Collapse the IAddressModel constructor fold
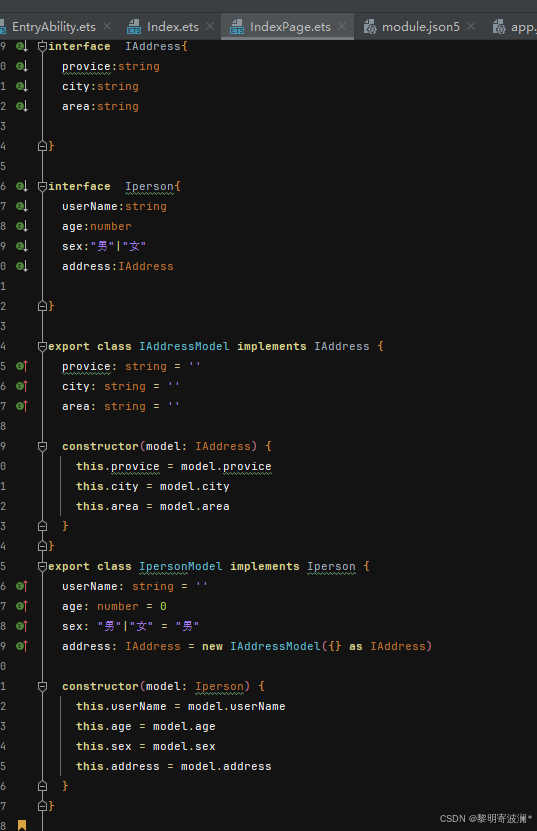Screen dimensions: 537x831 pos(42,446)
